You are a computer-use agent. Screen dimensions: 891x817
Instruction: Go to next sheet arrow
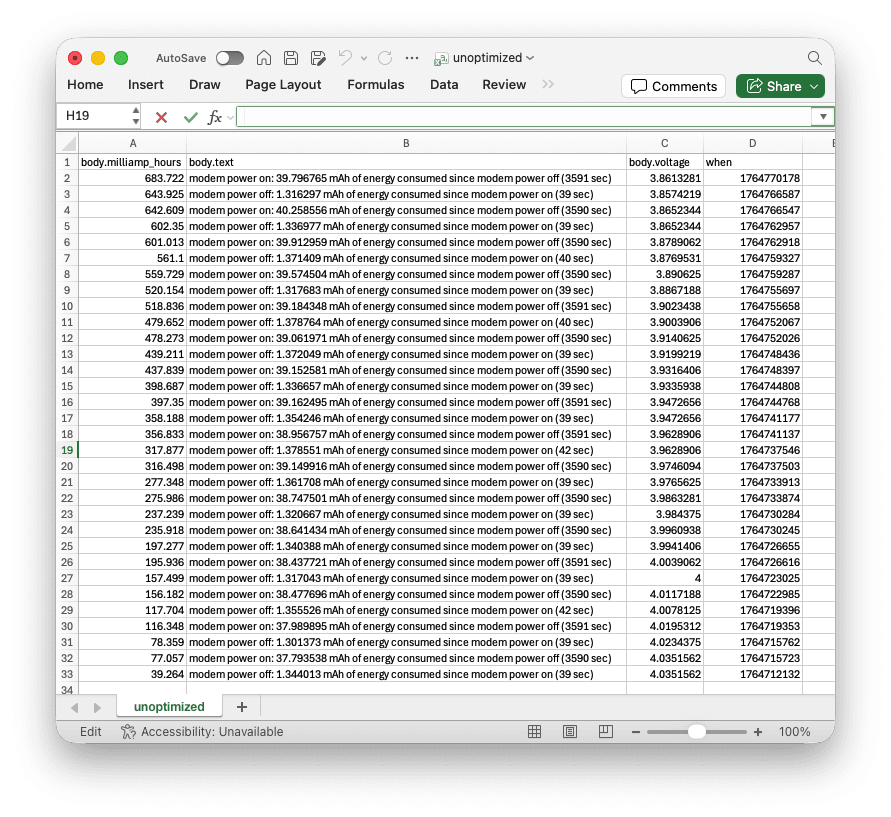coord(97,707)
